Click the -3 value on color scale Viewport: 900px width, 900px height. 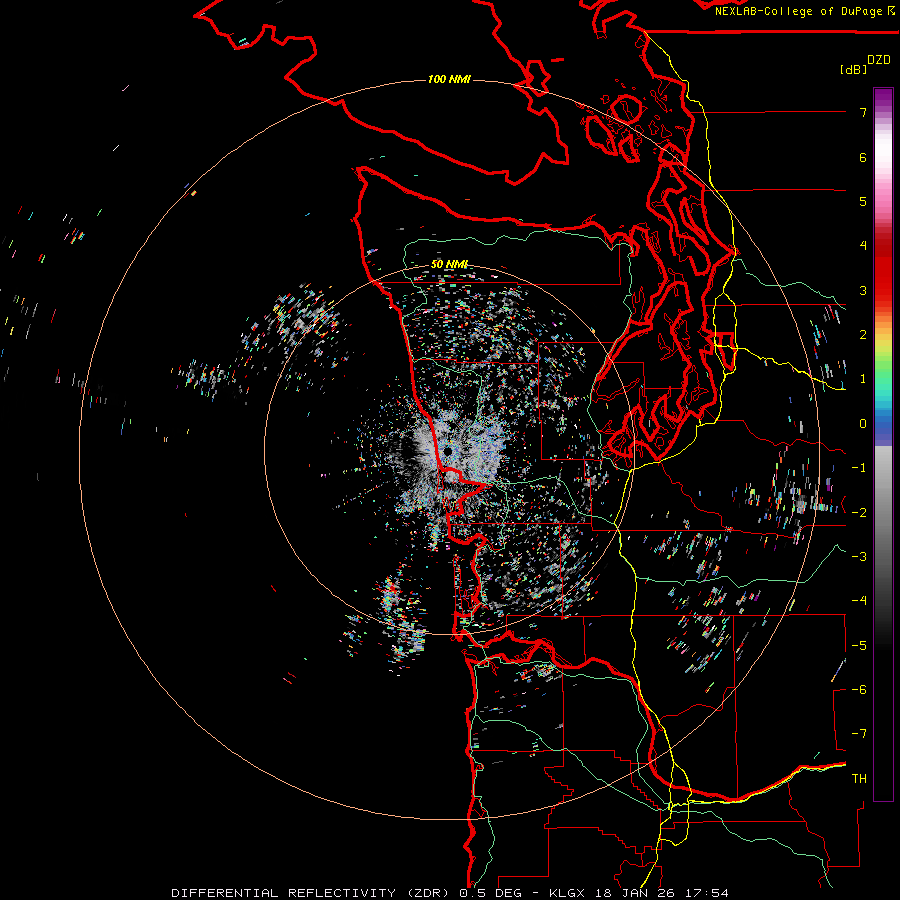(x=859, y=557)
